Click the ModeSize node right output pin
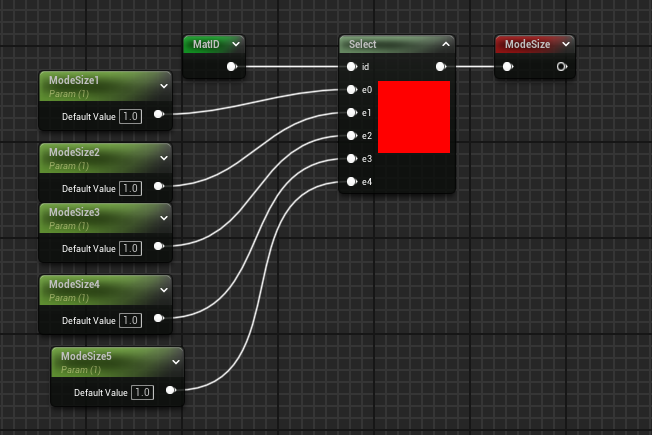The height and width of the screenshot is (435, 652). [562, 67]
